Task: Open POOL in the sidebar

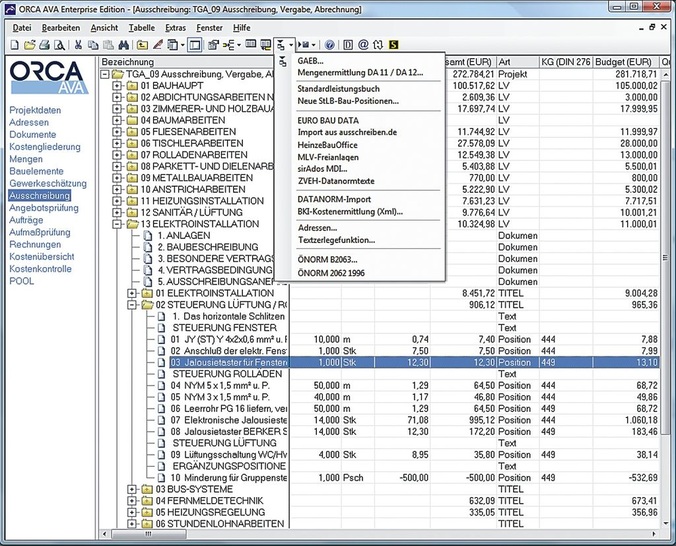Action: 22,281
